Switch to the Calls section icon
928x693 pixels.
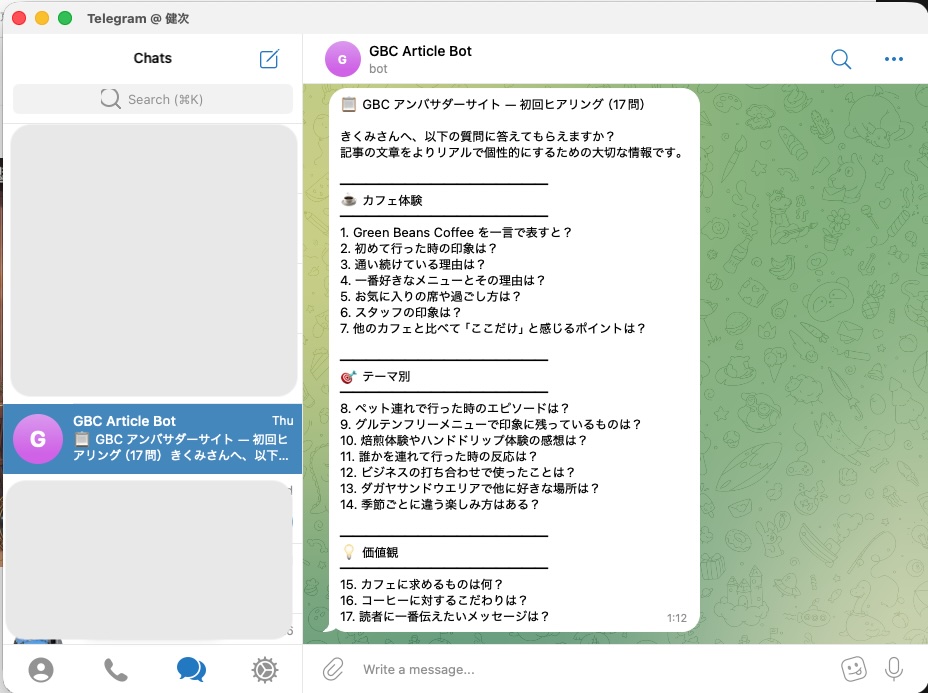pos(116,671)
